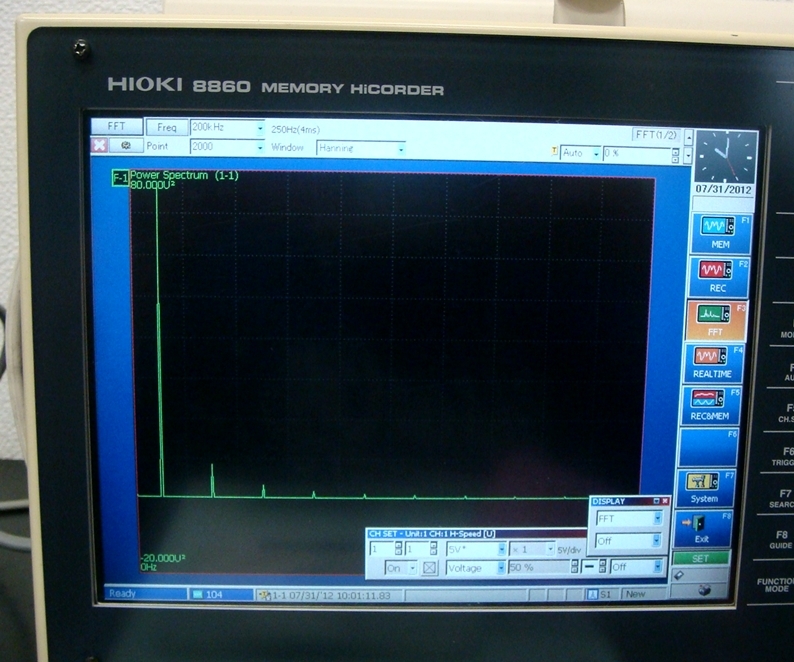The height and width of the screenshot is (662, 794).
Task: Click the 0 % input field
Action: pos(637,153)
